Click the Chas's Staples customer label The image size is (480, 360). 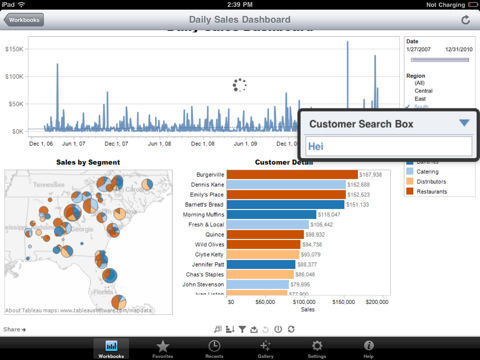coord(205,274)
